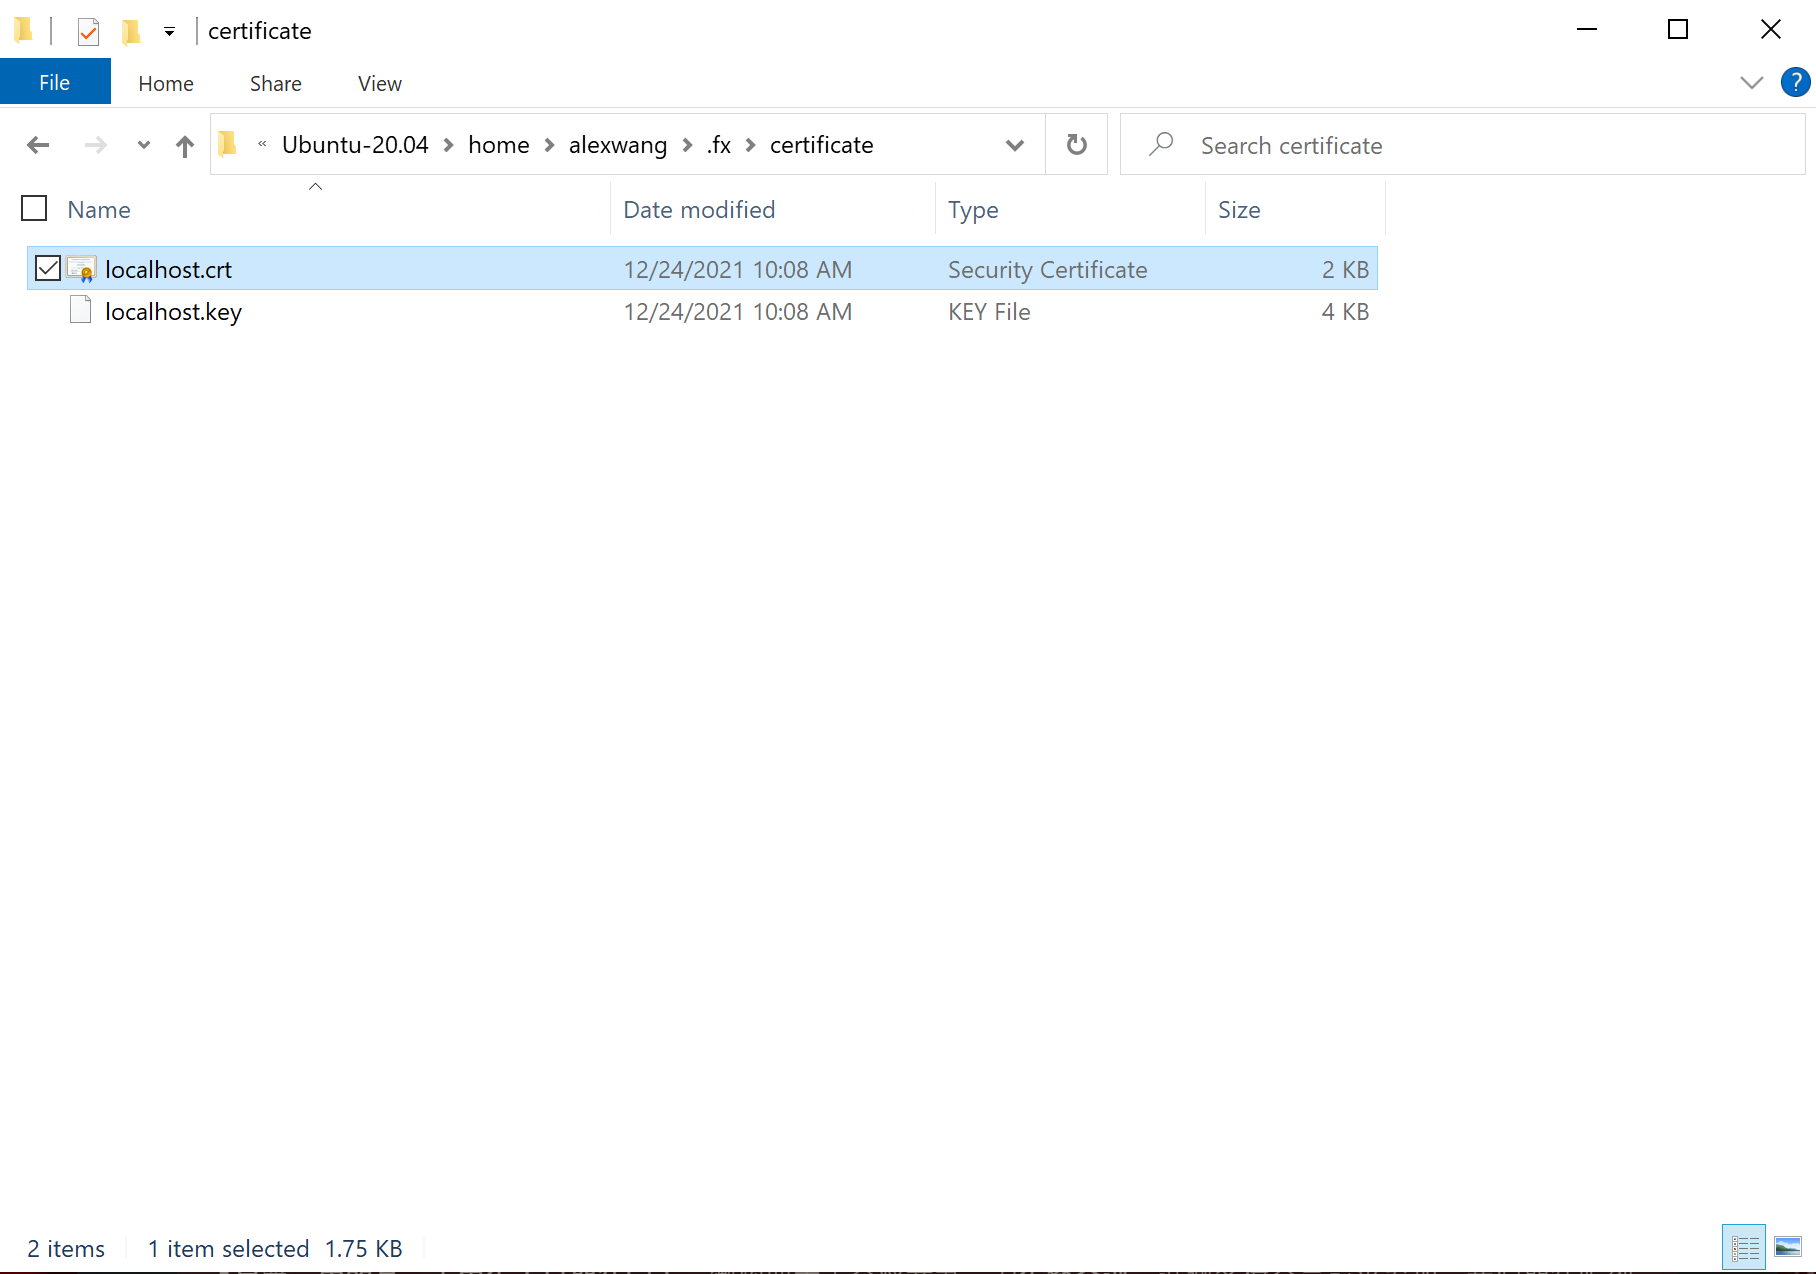The image size is (1816, 1274).
Task: Collapse the ribbon using the chevron
Action: pyautogui.click(x=1752, y=83)
